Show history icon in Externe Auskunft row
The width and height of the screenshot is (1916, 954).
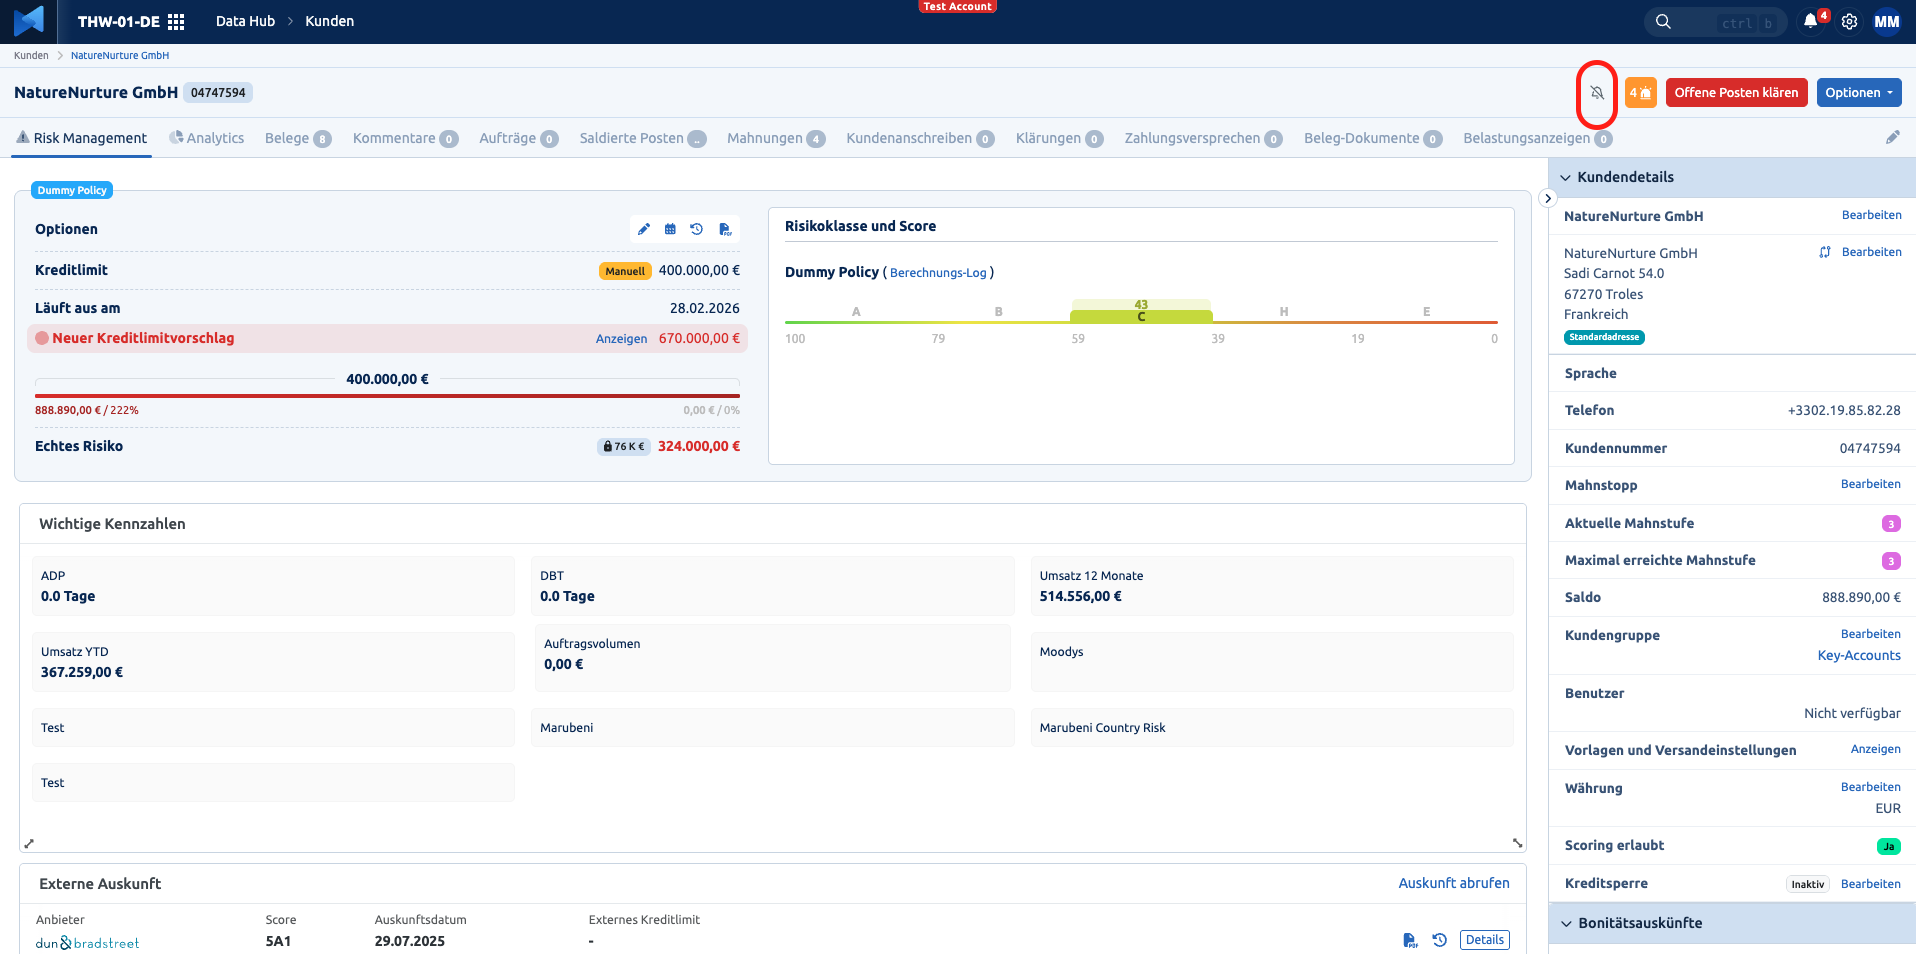point(1440,940)
